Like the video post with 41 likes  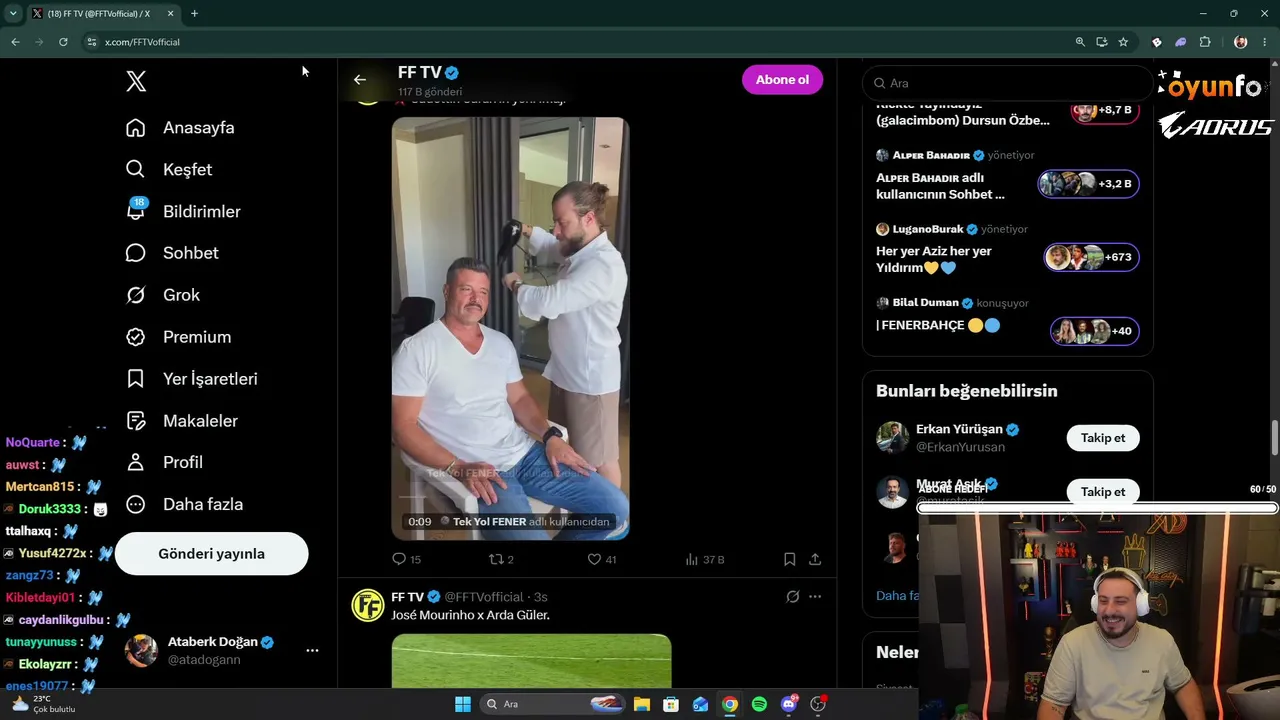601,560
